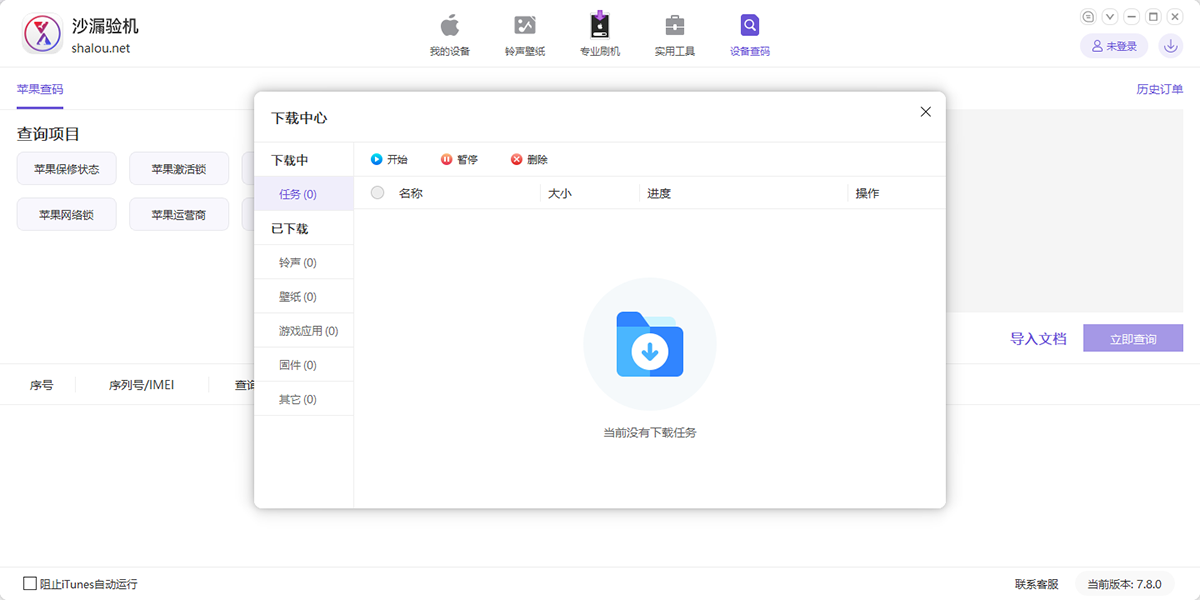Choose the 苹果保修状态 query option
Viewport: 1200px width, 600px height.
click(66, 169)
